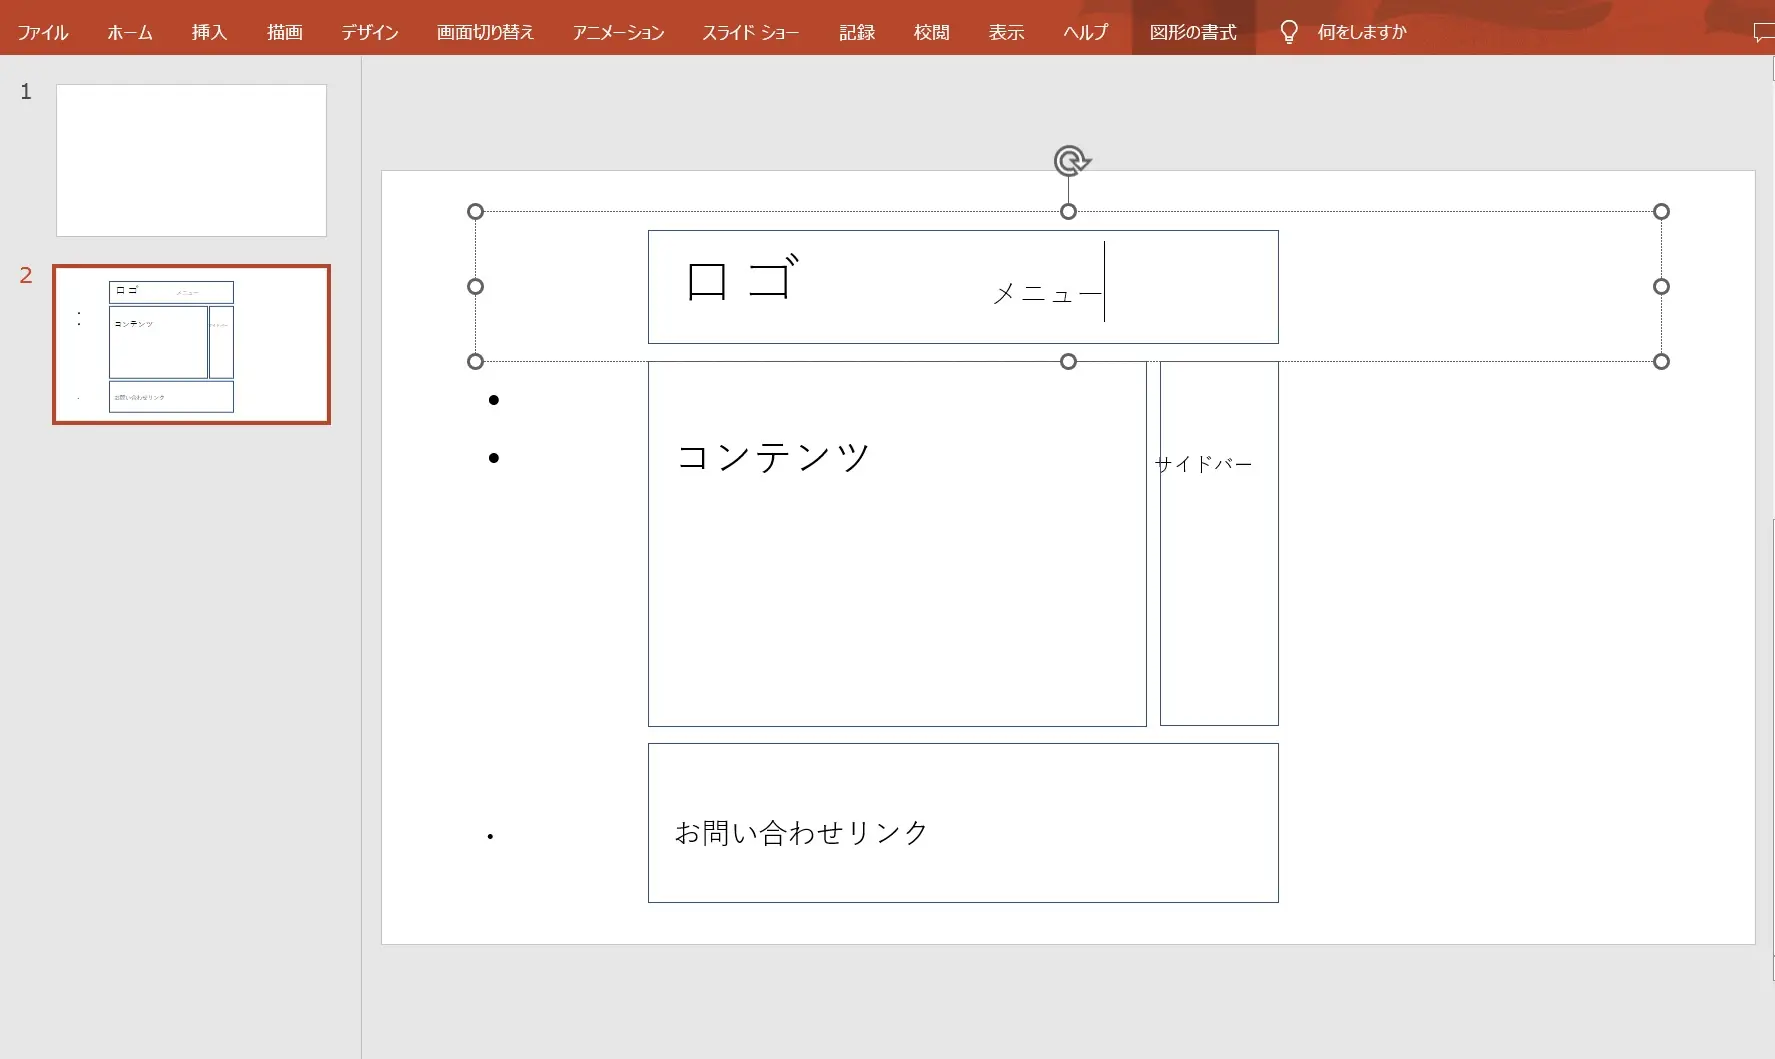Switch to the アニメーション tab
The width and height of the screenshot is (1775, 1059).
click(x=617, y=31)
